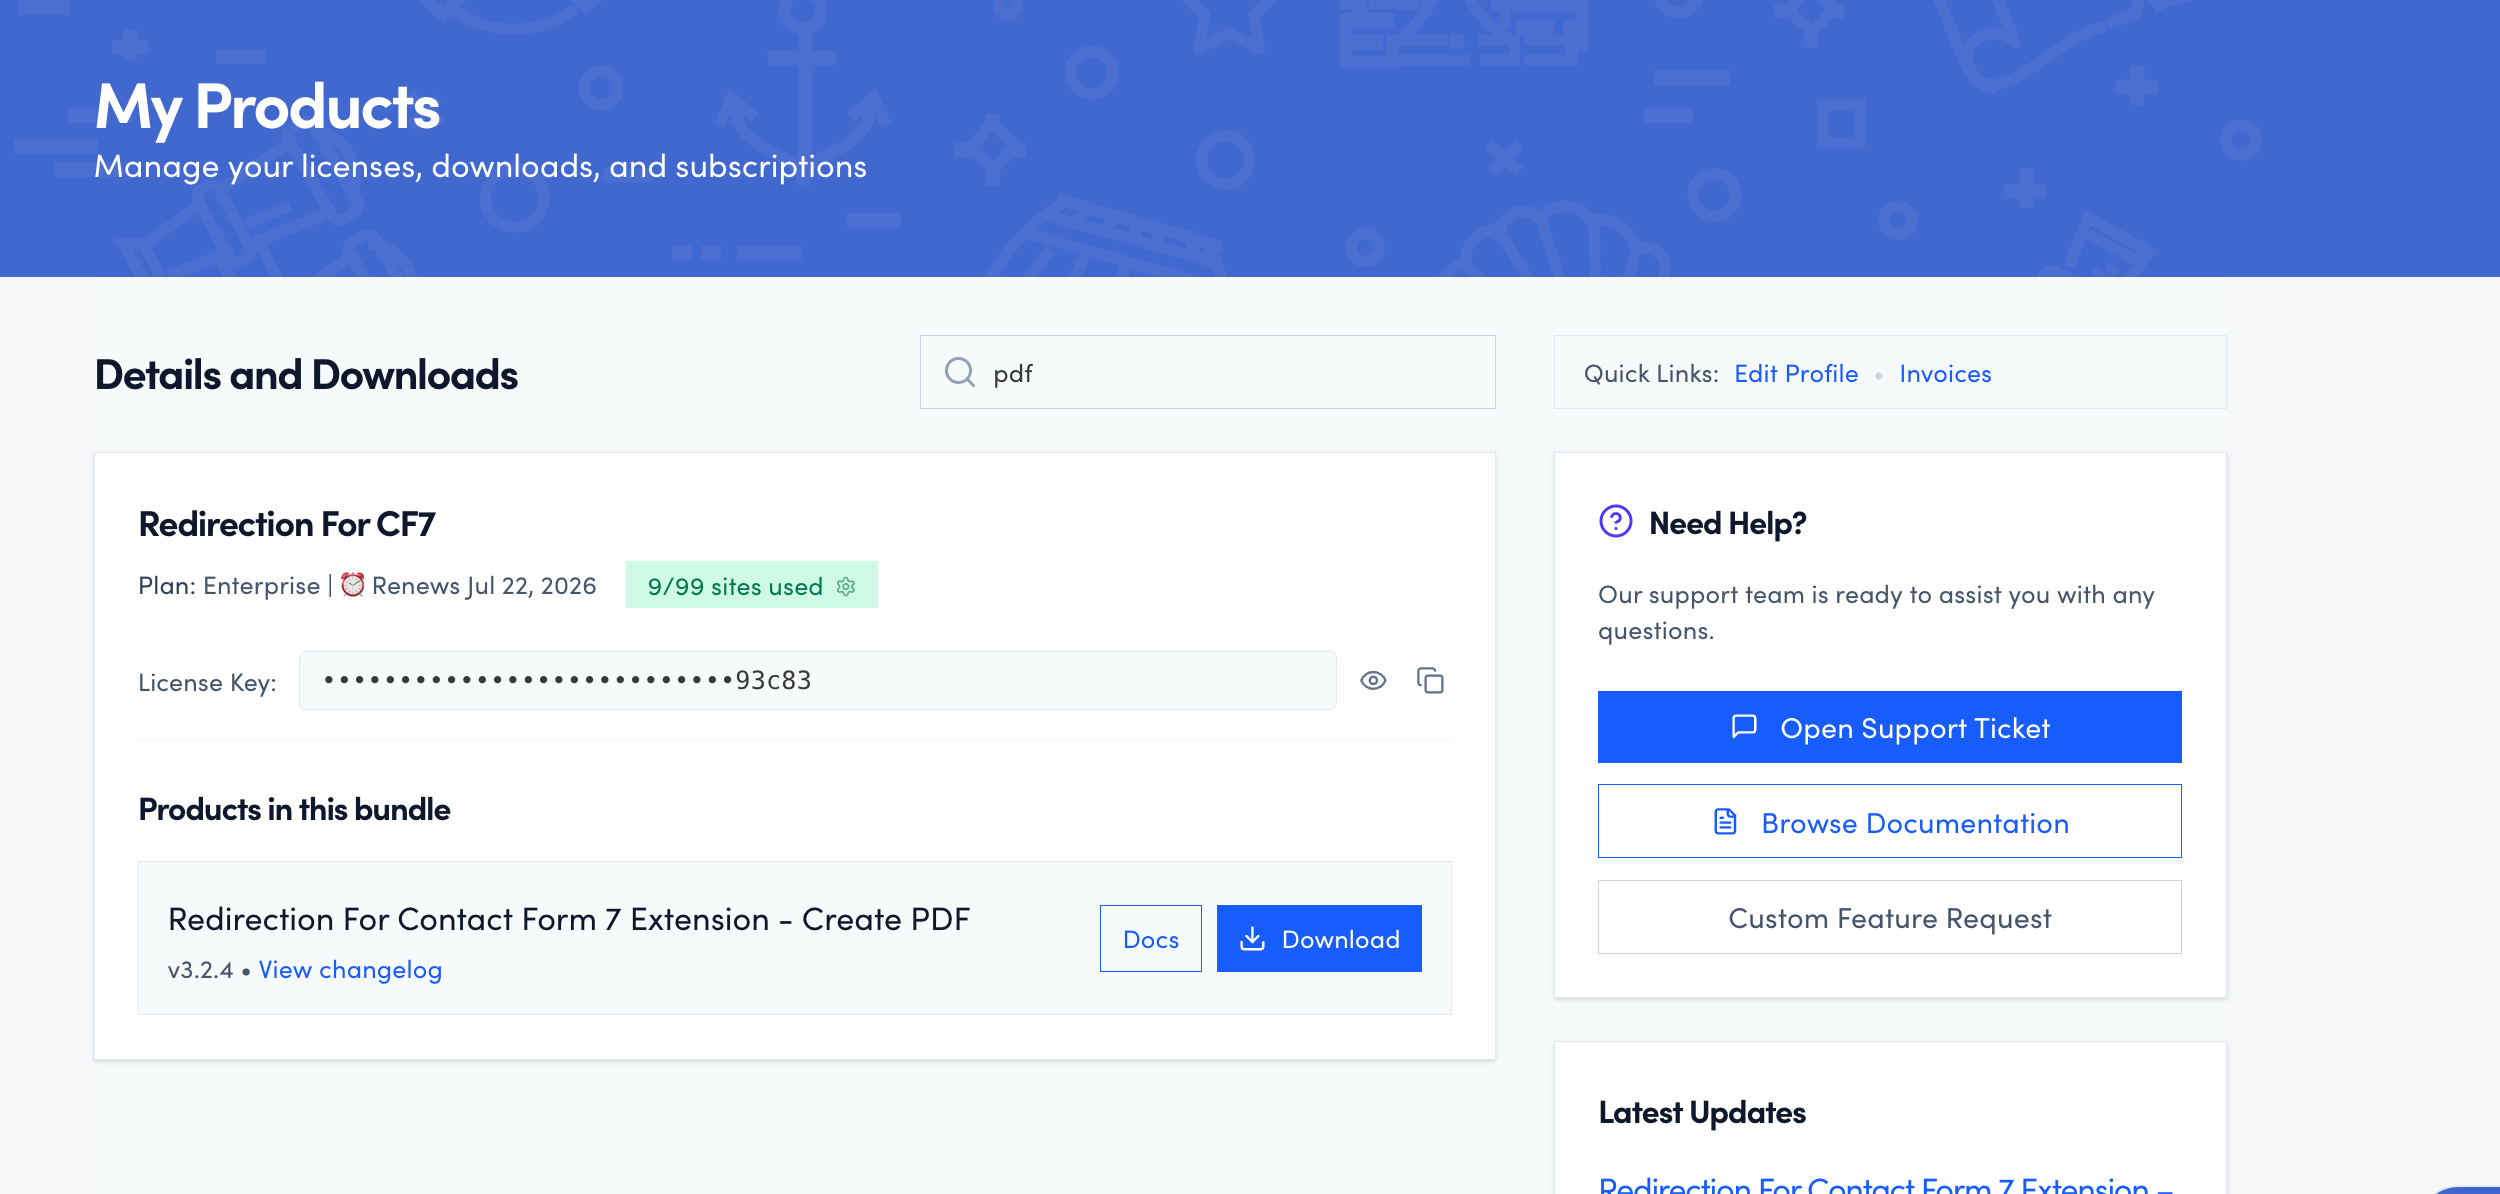Click the 9/99 sites used badge
Viewport: 2500px width, 1194px height.
click(x=735, y=587)
